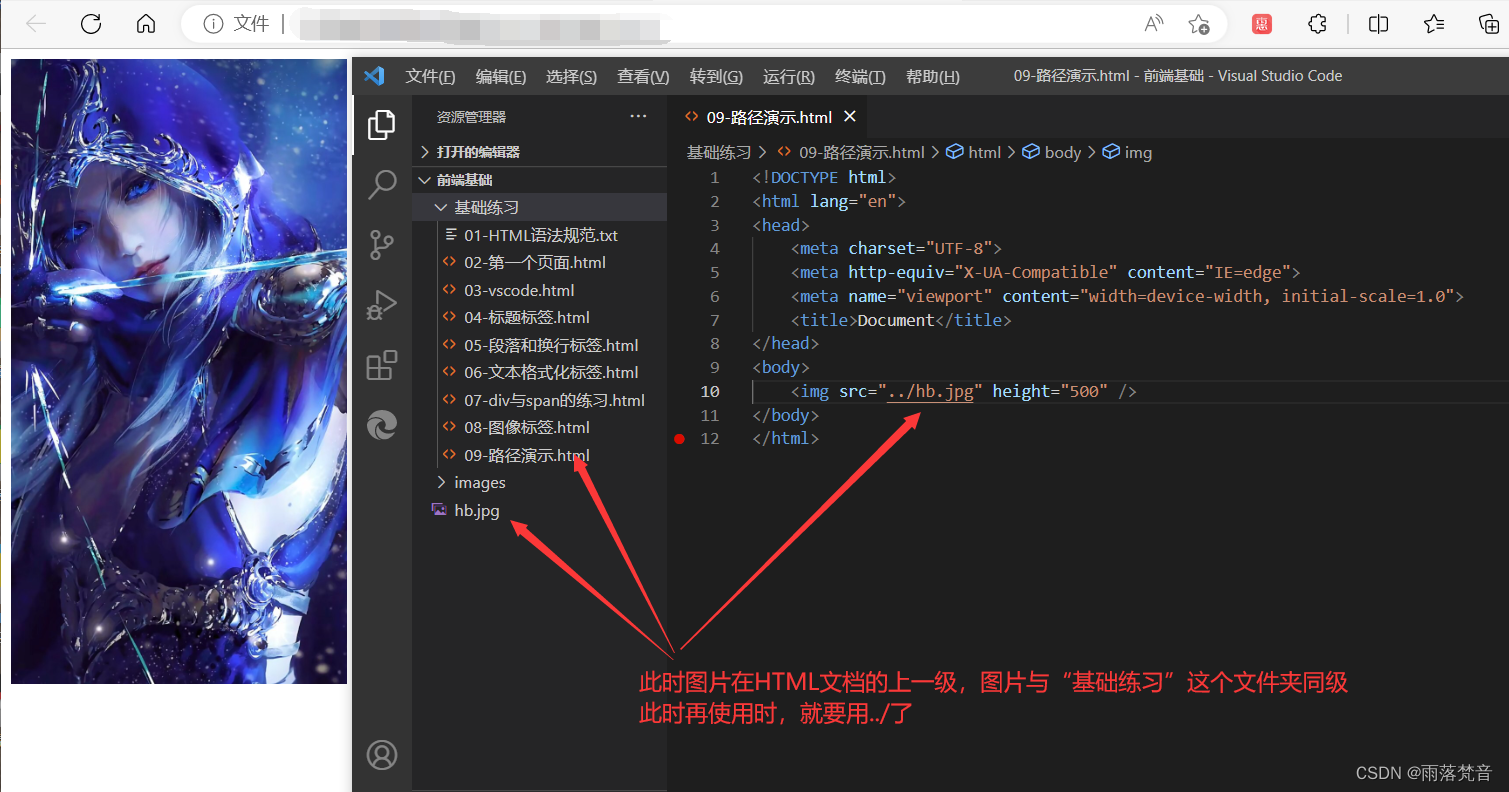1509x792 pixels.
Task: Place cursor on line 10 number
Action: coord(710,392)
